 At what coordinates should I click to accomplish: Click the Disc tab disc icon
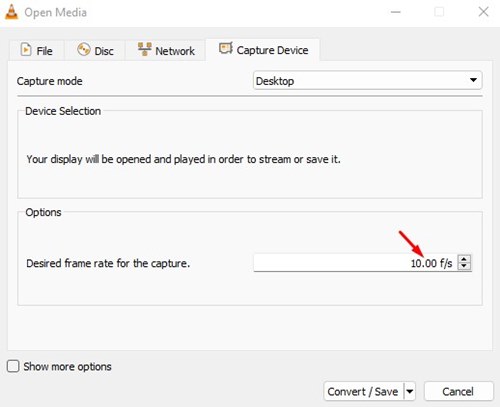84,50
